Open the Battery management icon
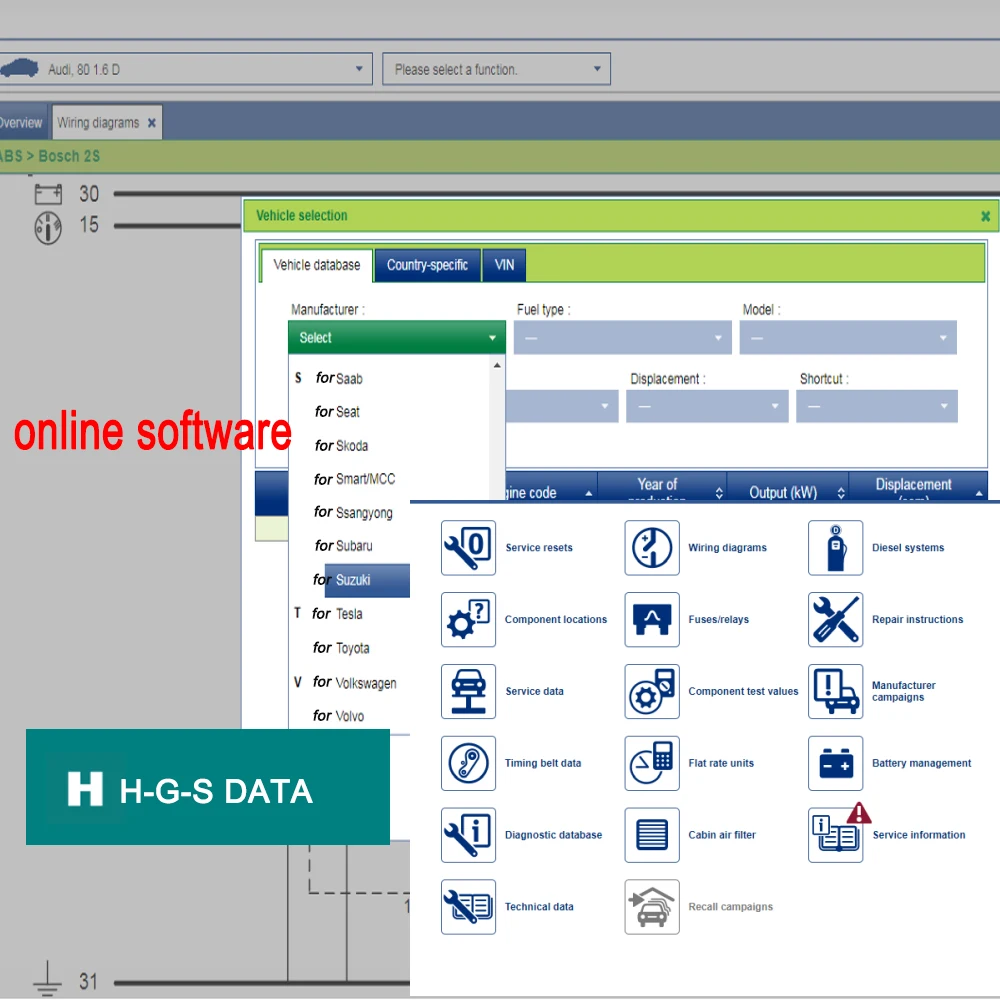Screen dimensions: 1000x1000 point(835,763)
